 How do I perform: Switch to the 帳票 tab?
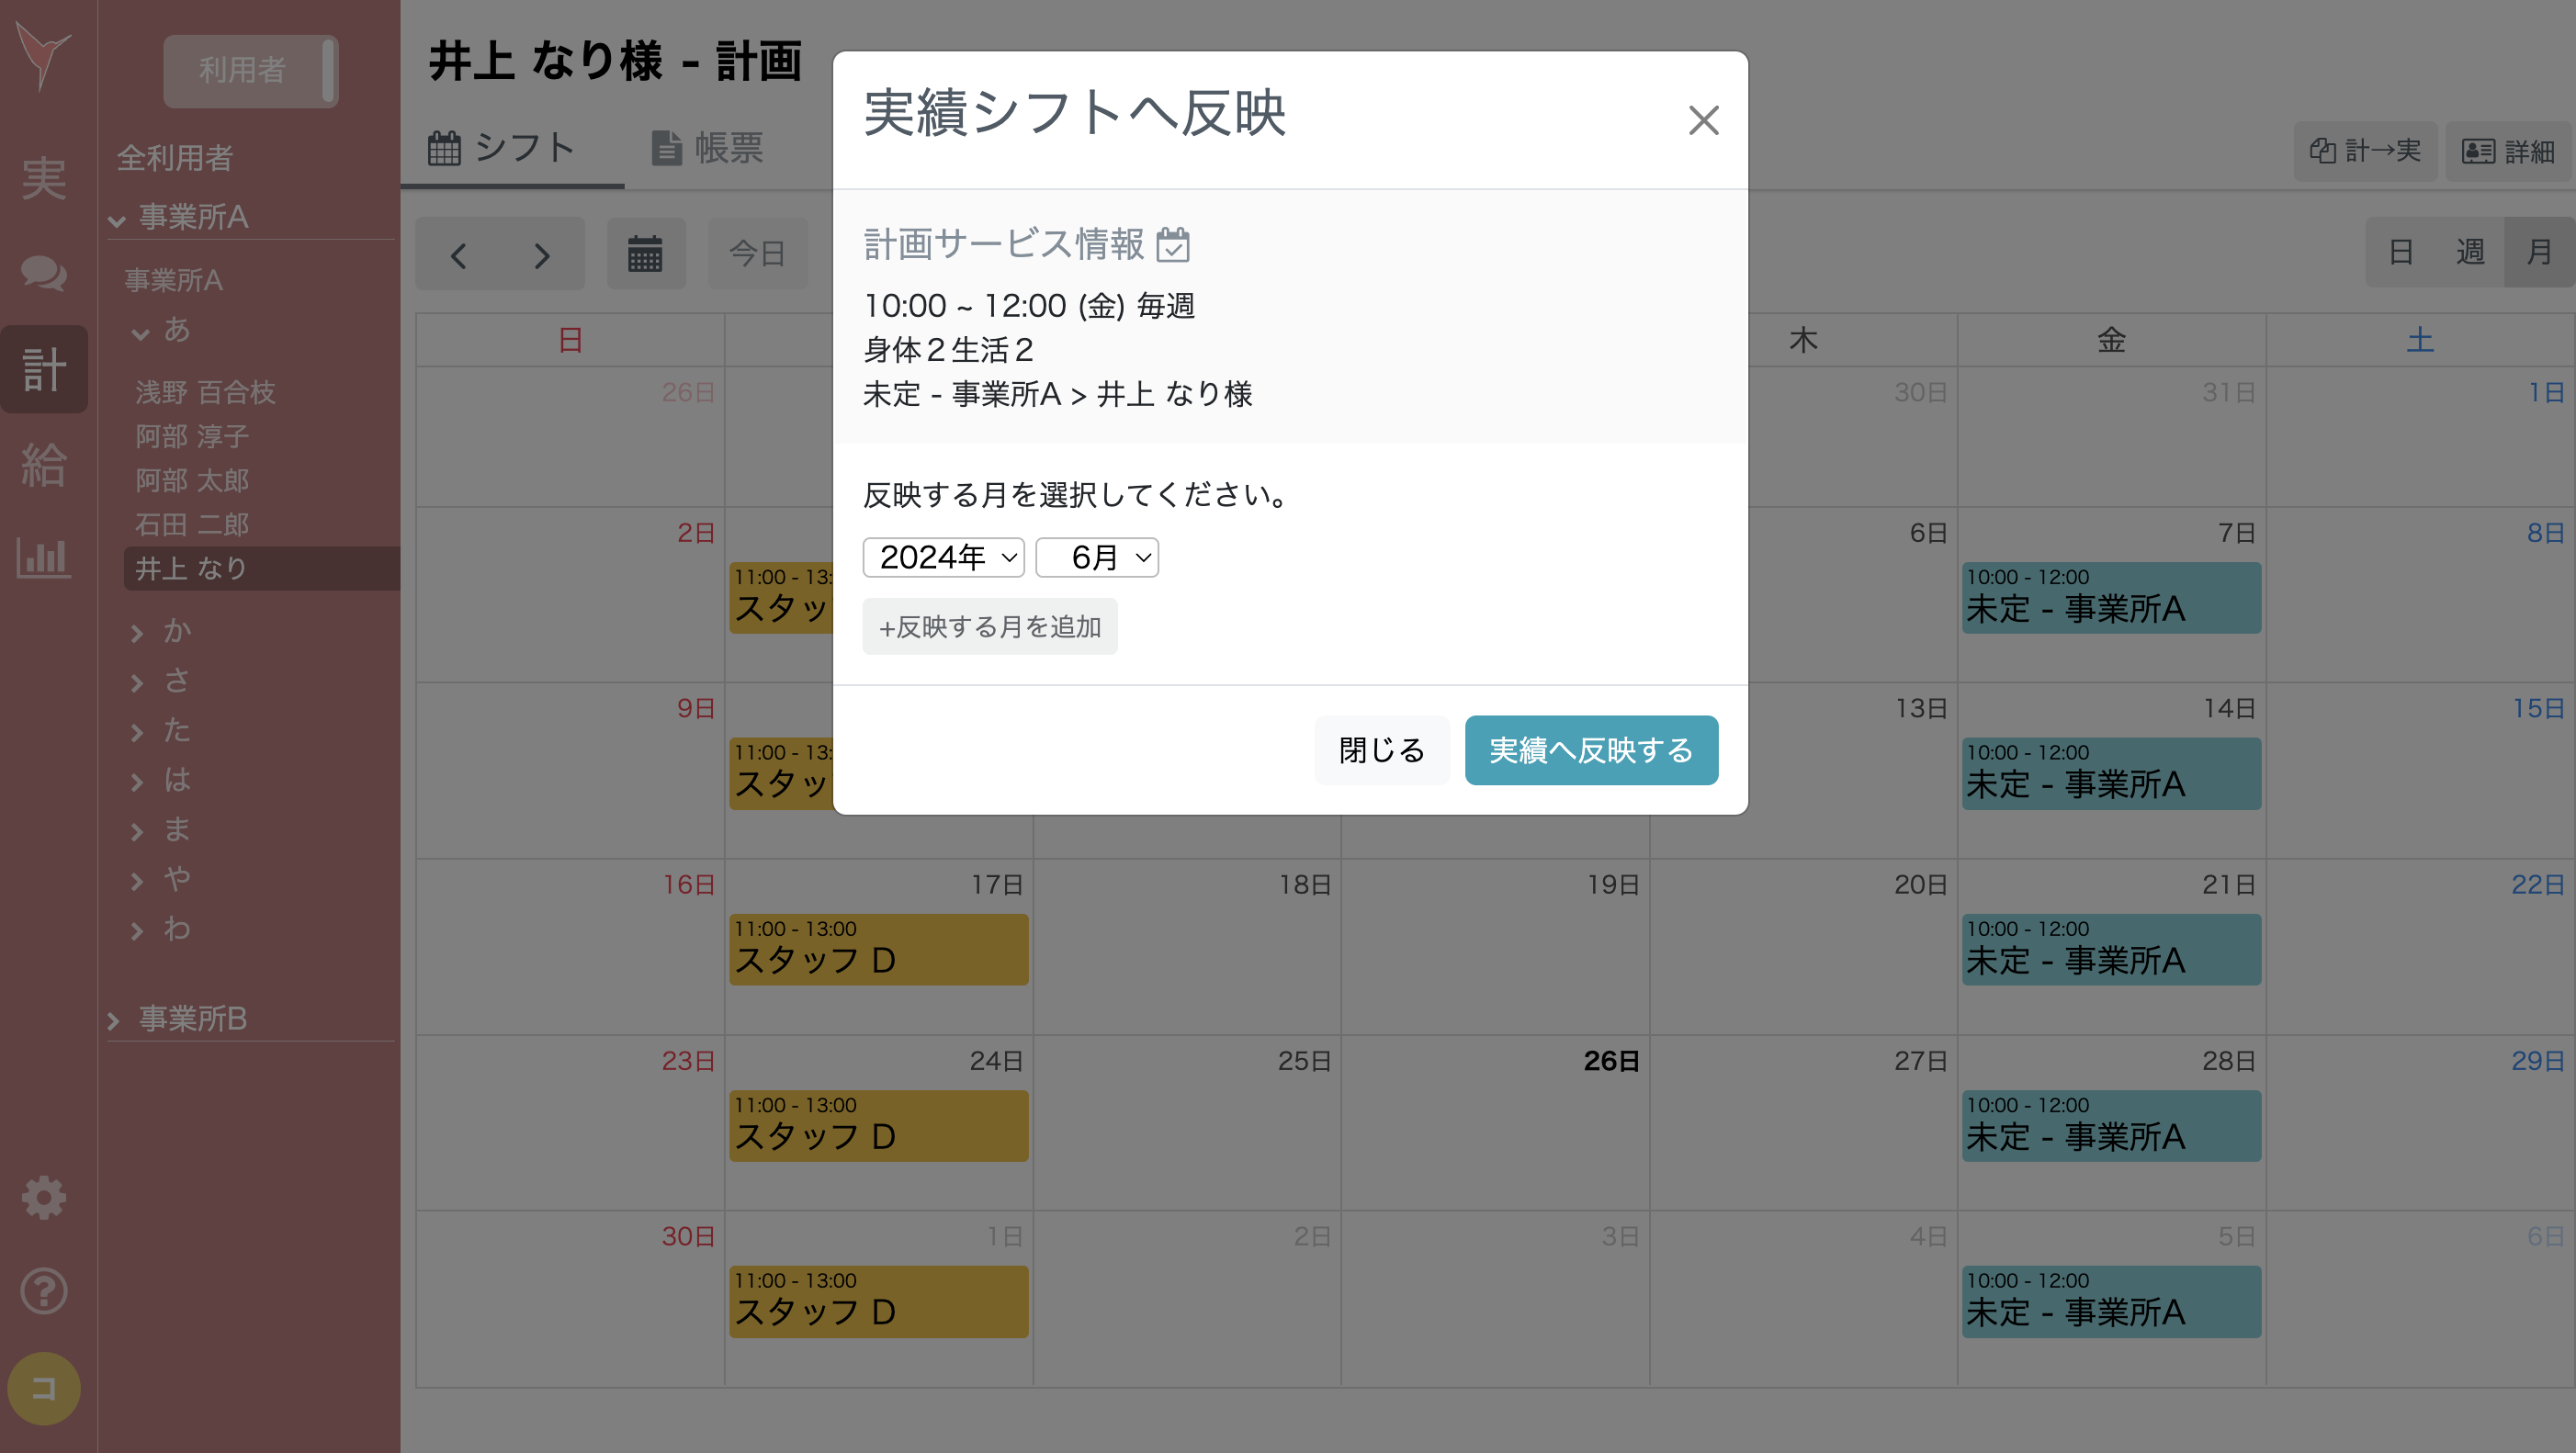707,148
